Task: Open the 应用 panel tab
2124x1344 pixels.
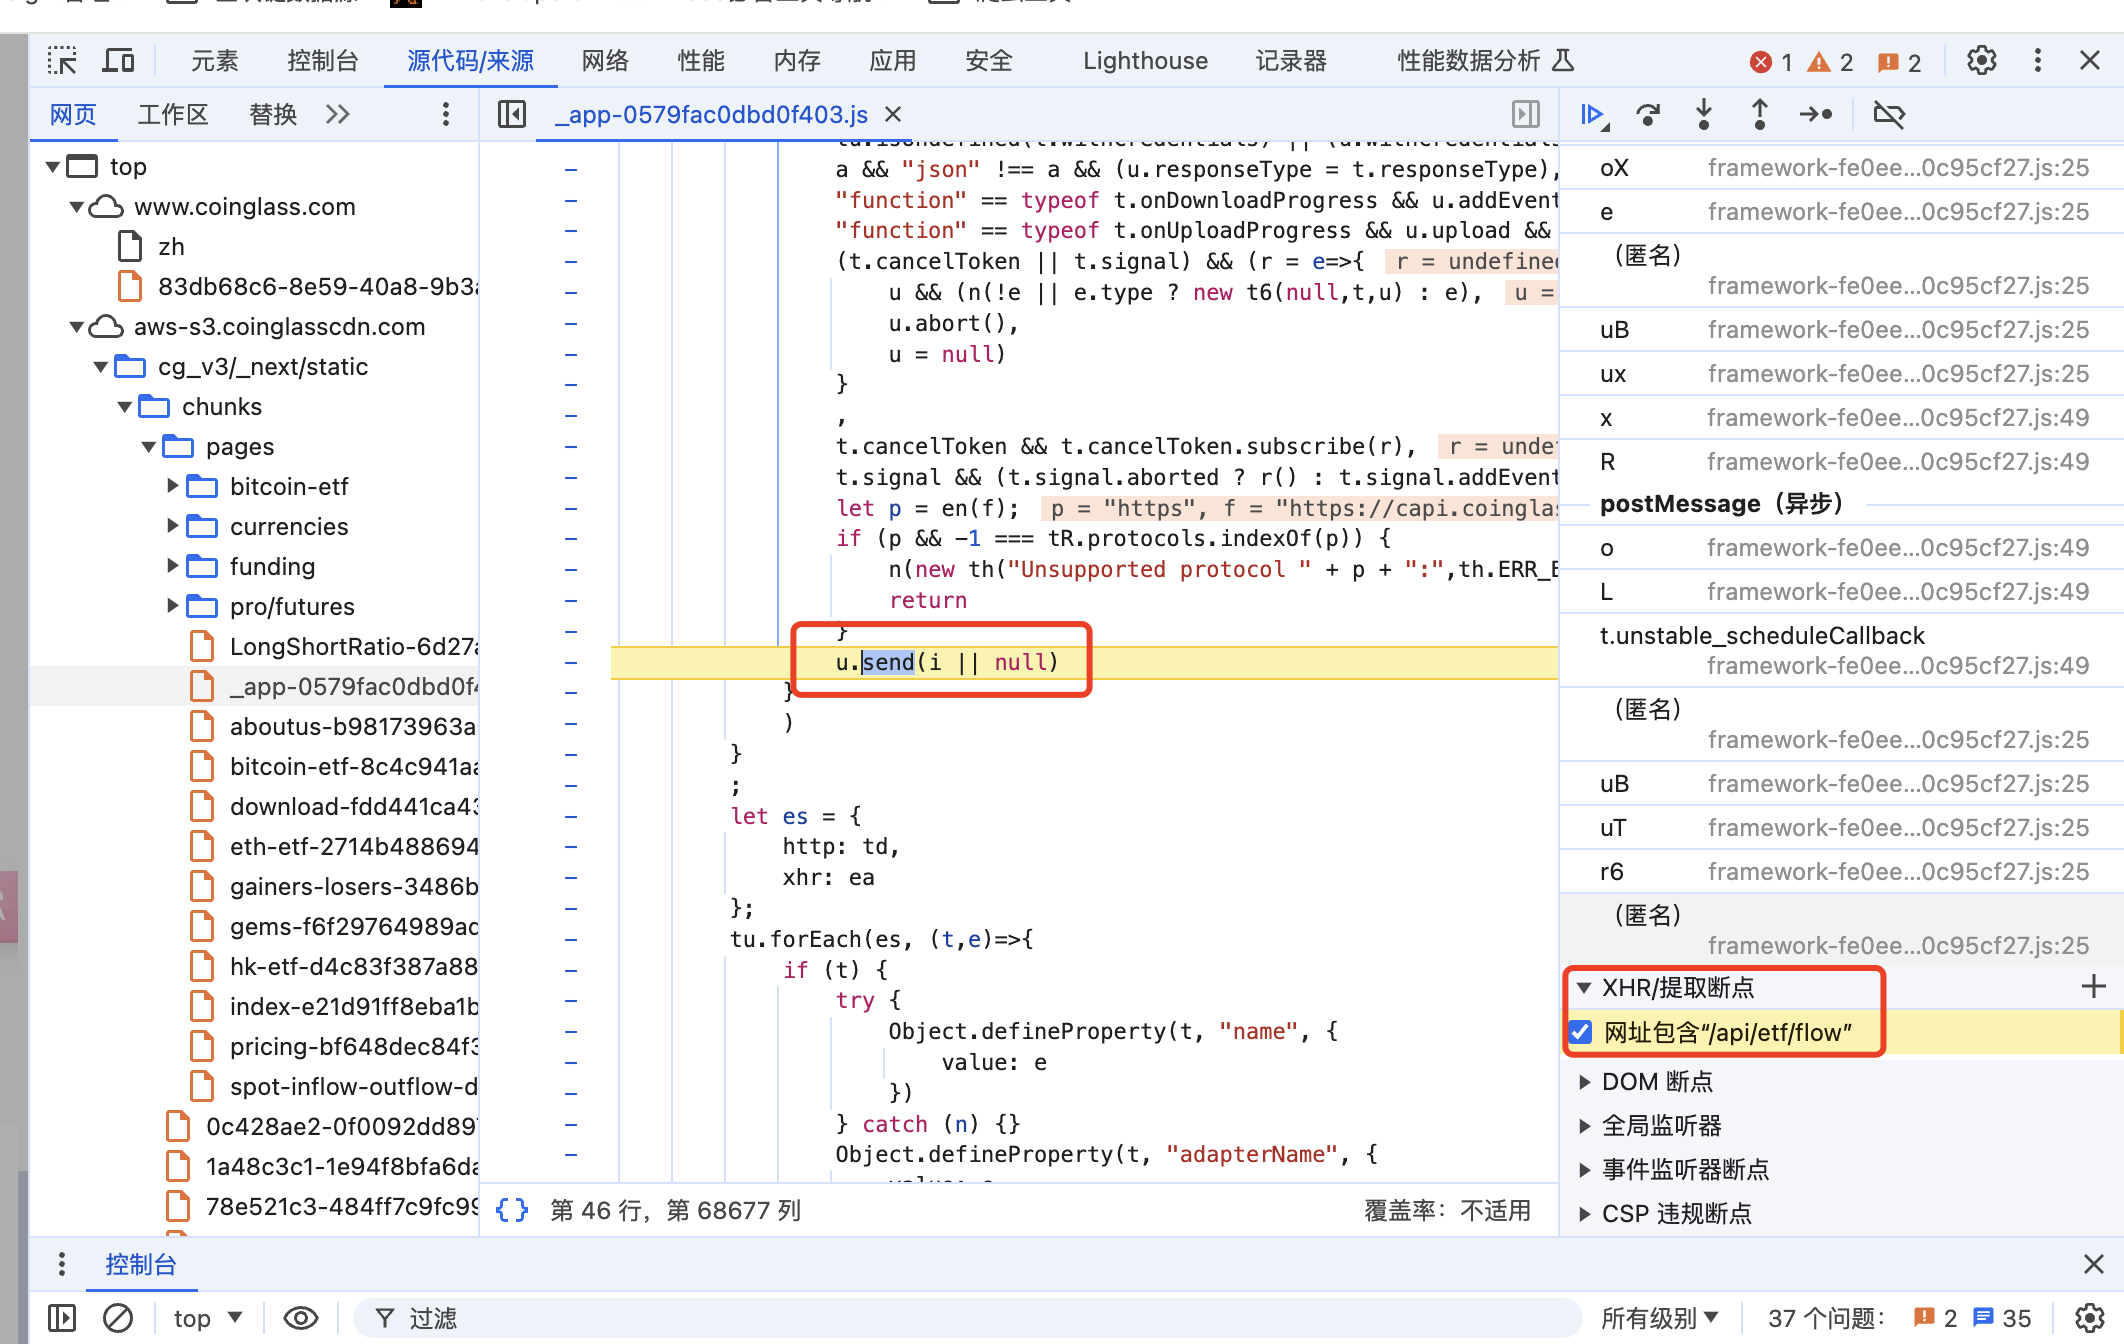Action: coord(893,61)
